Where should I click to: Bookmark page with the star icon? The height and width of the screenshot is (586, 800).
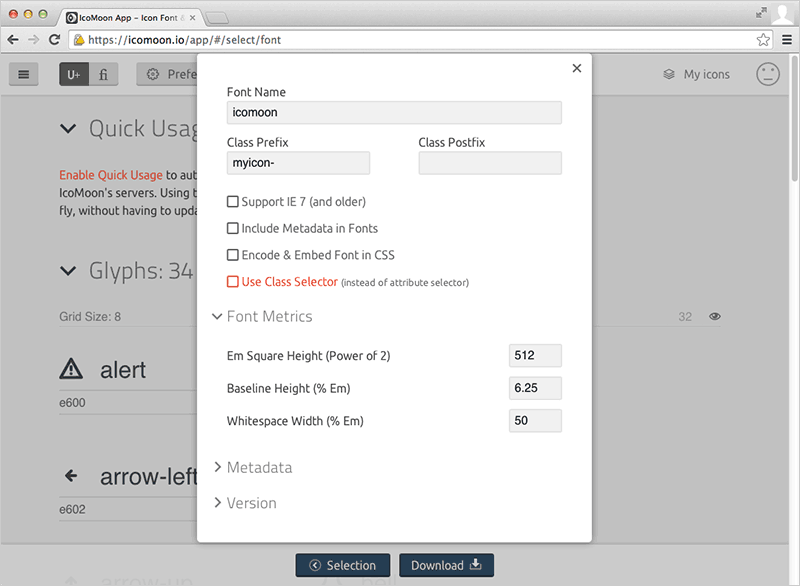[x=763, y=40]
